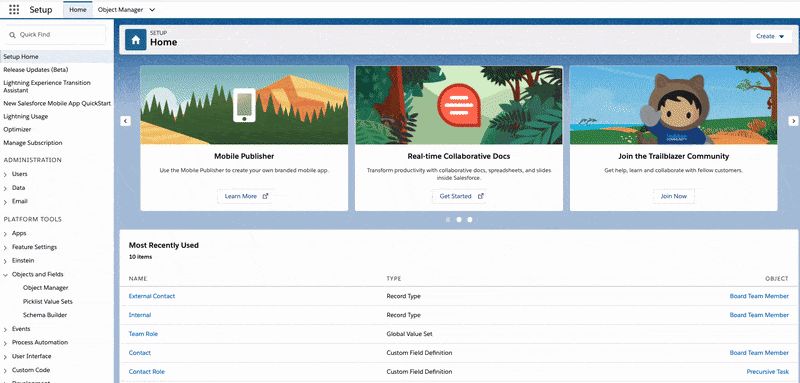Open Board Team Member in External Contact row
The image size is (800, 383).
point(759,296)
